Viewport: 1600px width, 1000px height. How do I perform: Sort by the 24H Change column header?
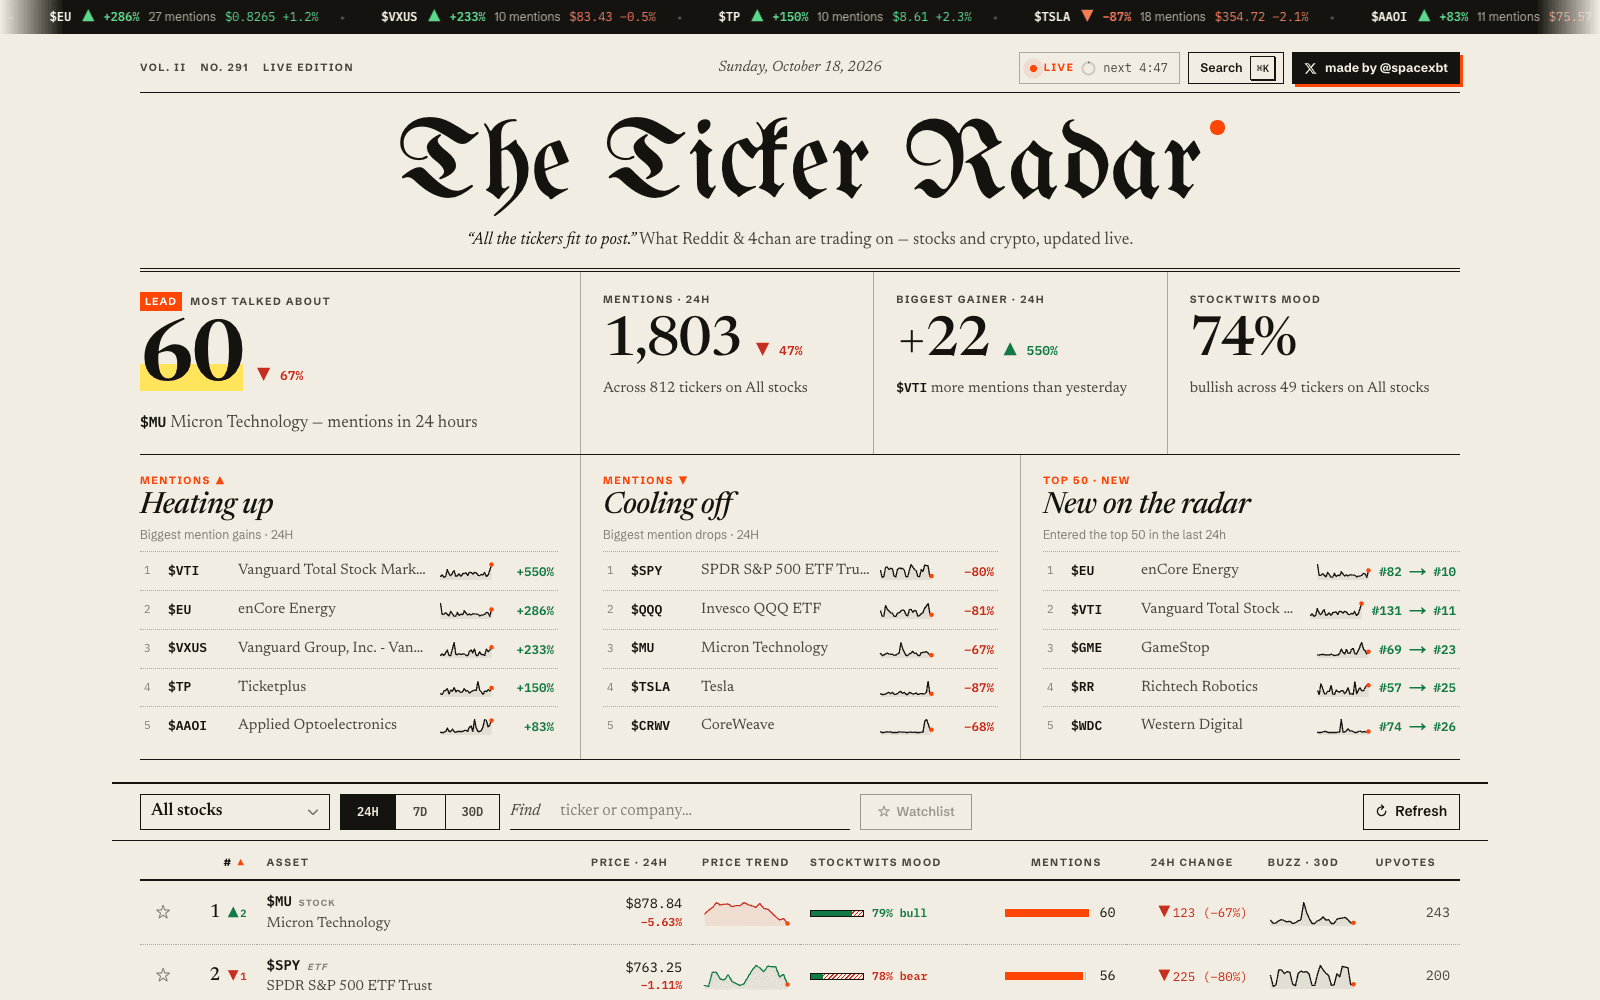[1191, 862]
